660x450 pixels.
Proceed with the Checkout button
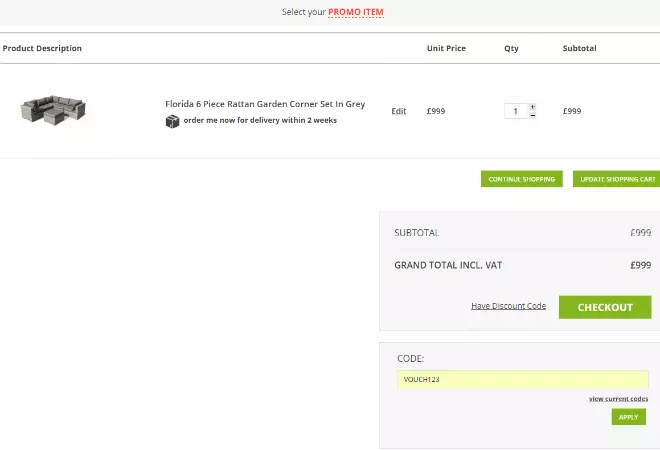(605, 307)
